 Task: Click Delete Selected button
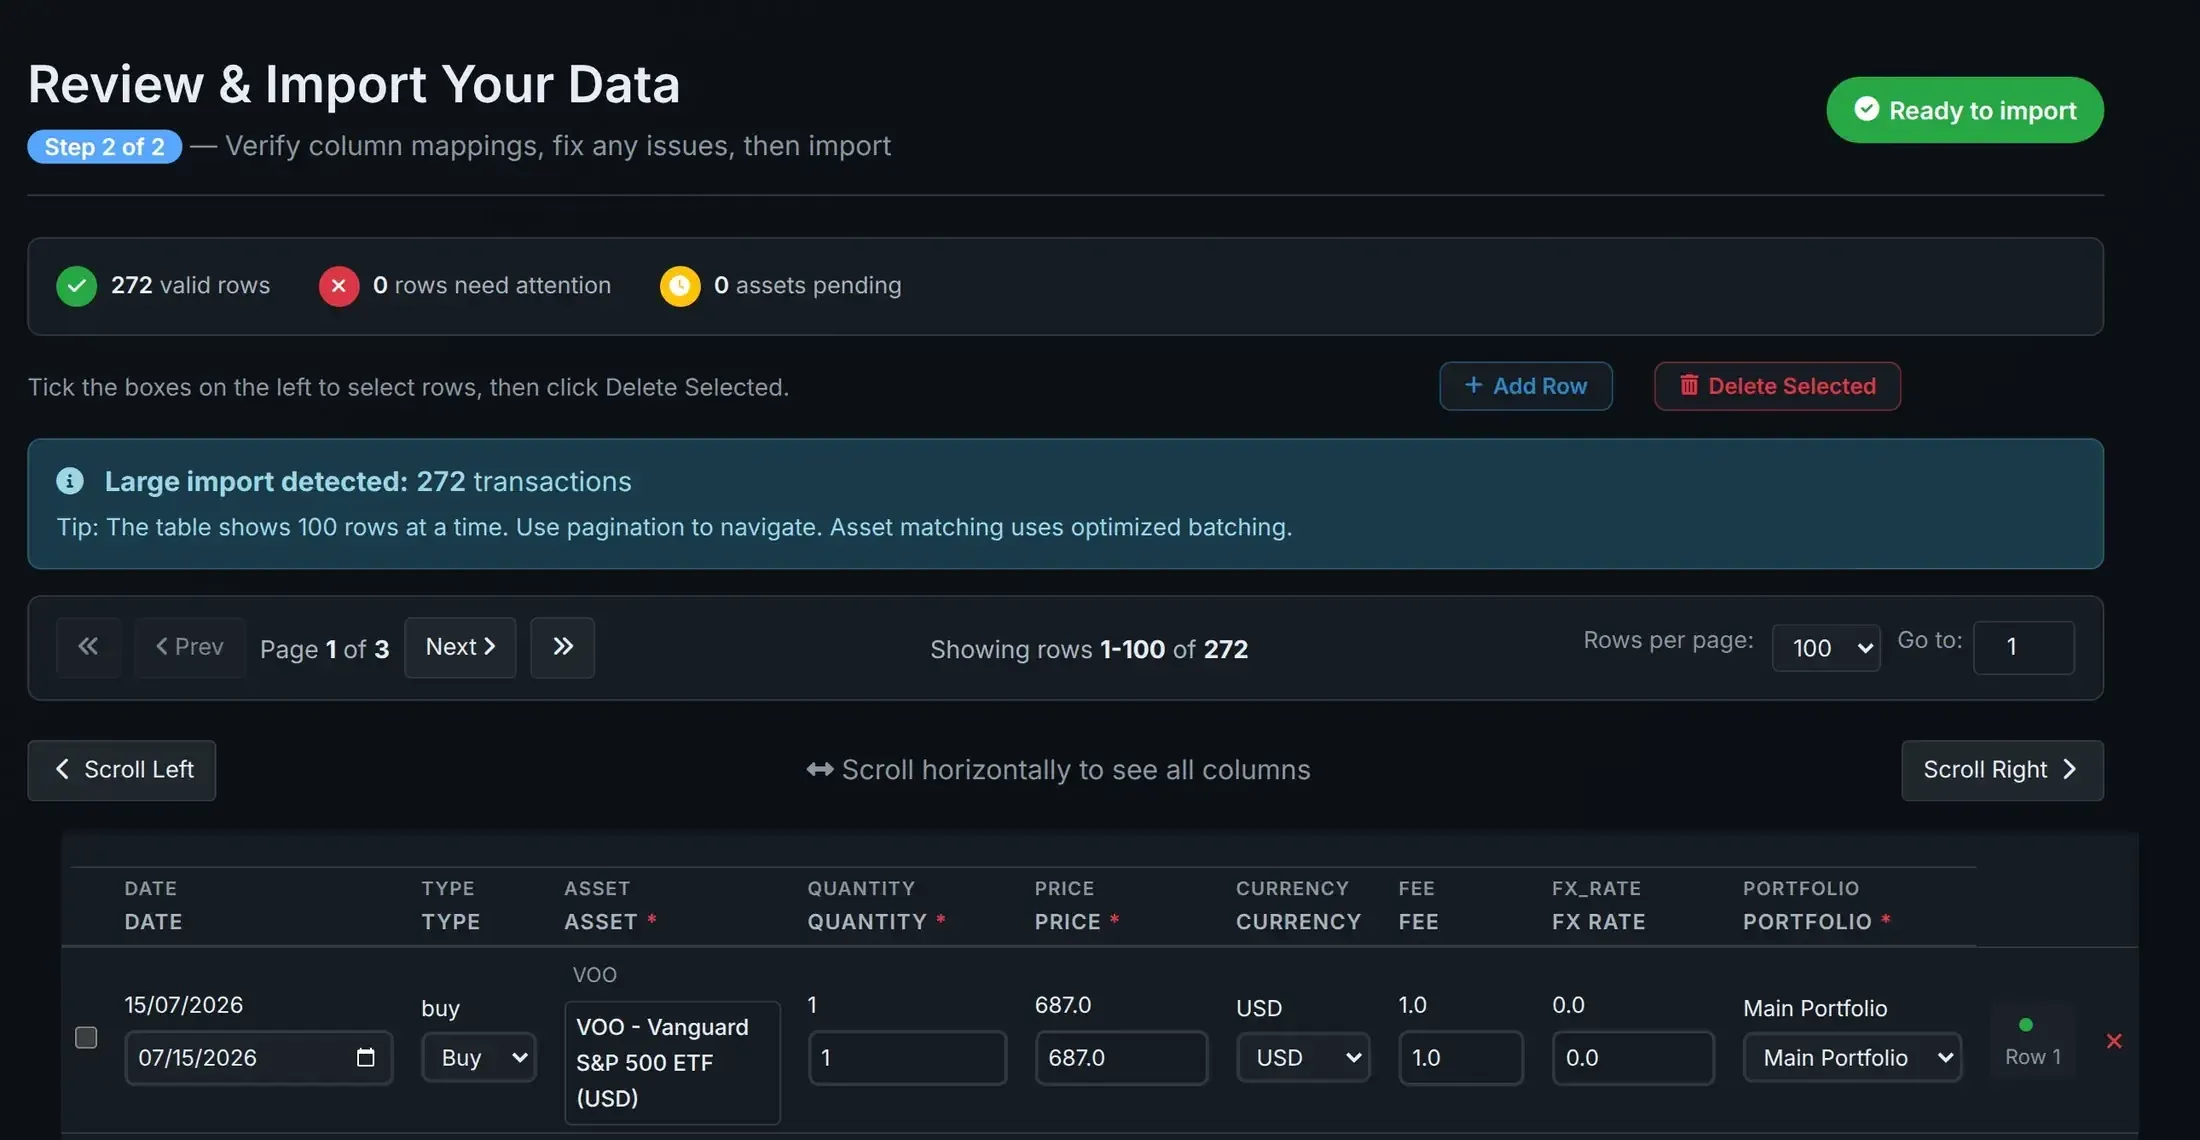pyautogui.click(x=1777, y=386)
